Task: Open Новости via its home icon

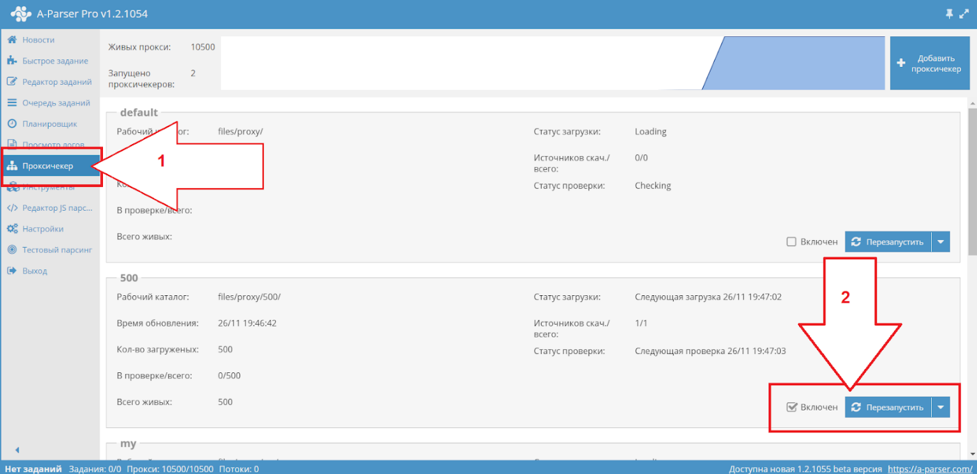Action: (11, 40)
